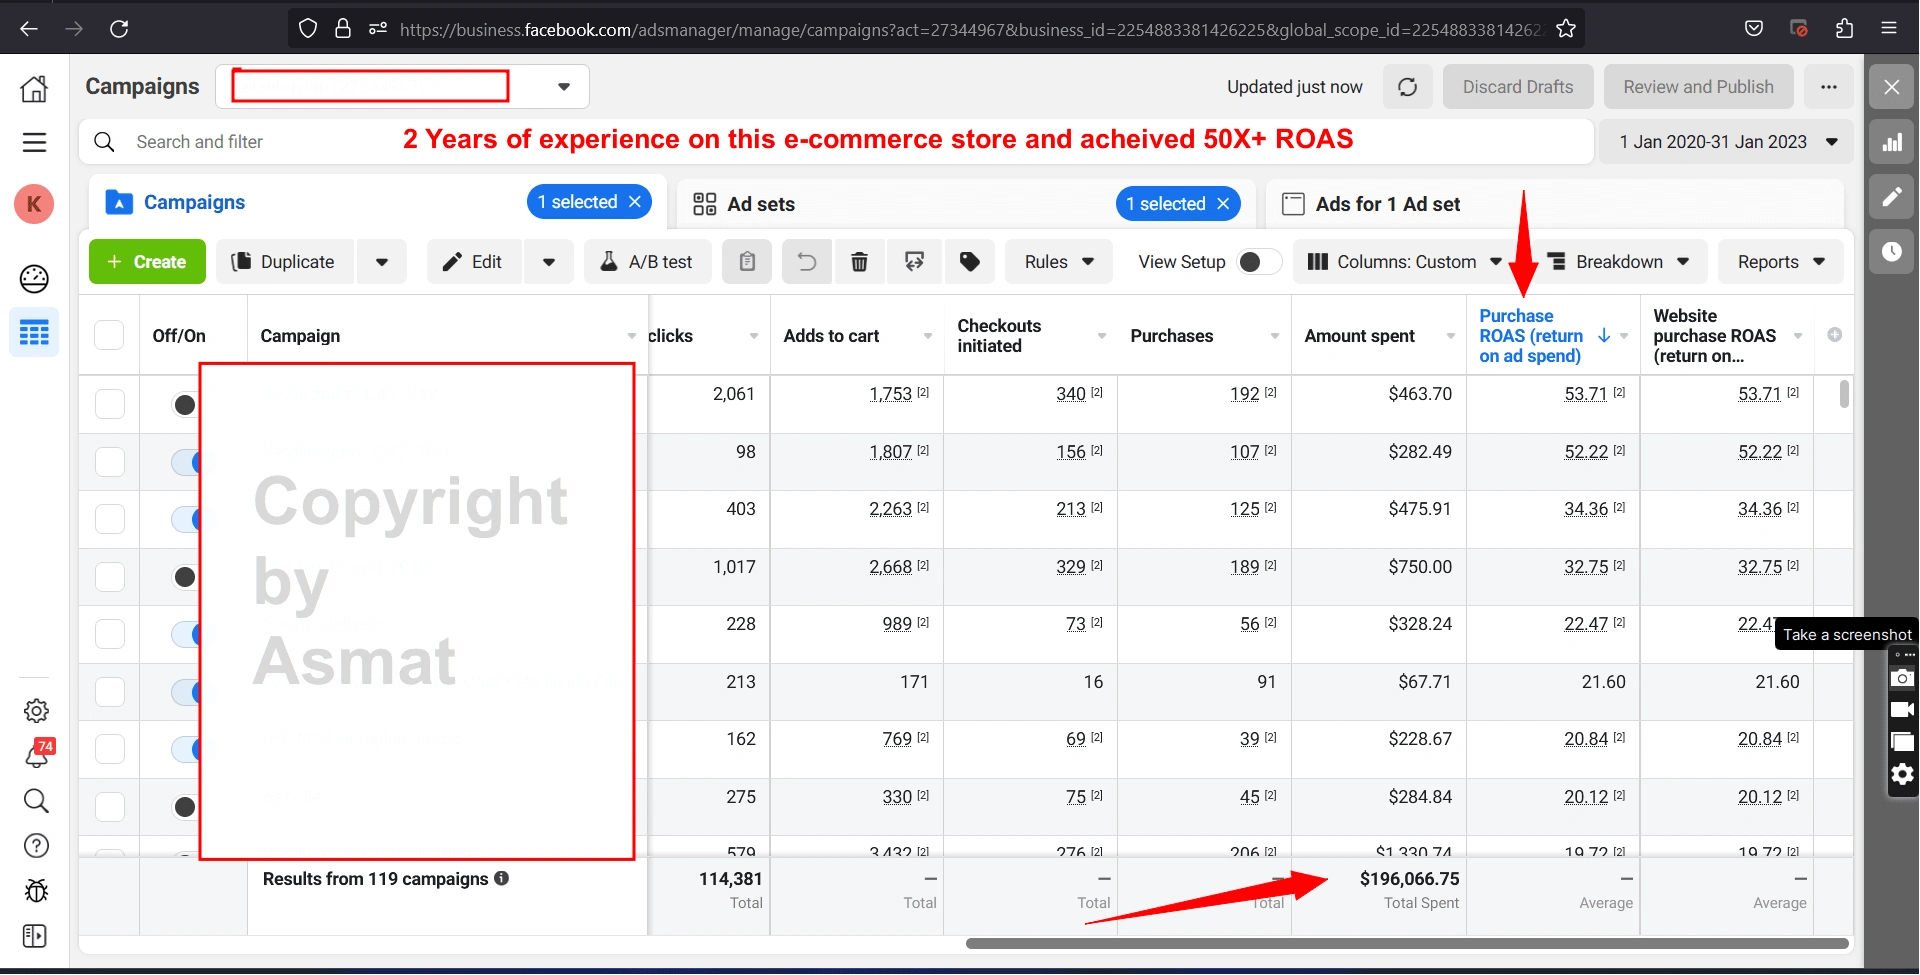Refresh the campaign data

1408,87
